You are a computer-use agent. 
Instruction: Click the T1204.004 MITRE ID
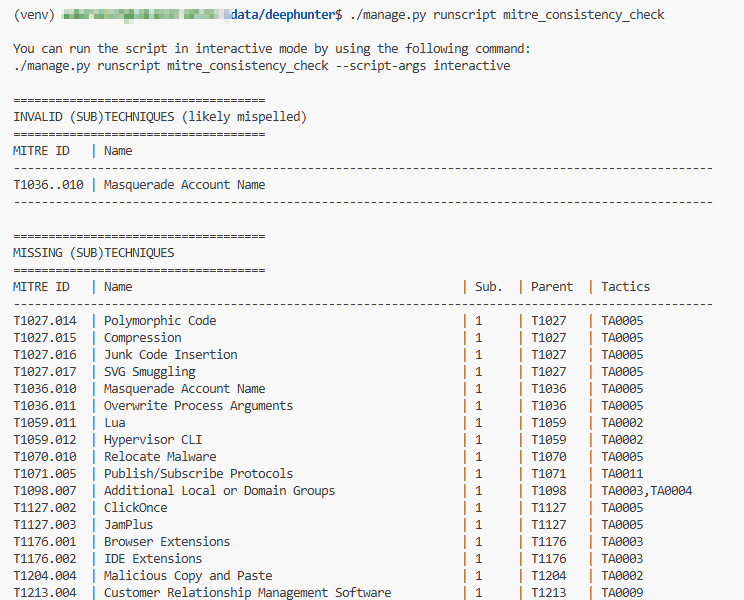pos(45,576)
